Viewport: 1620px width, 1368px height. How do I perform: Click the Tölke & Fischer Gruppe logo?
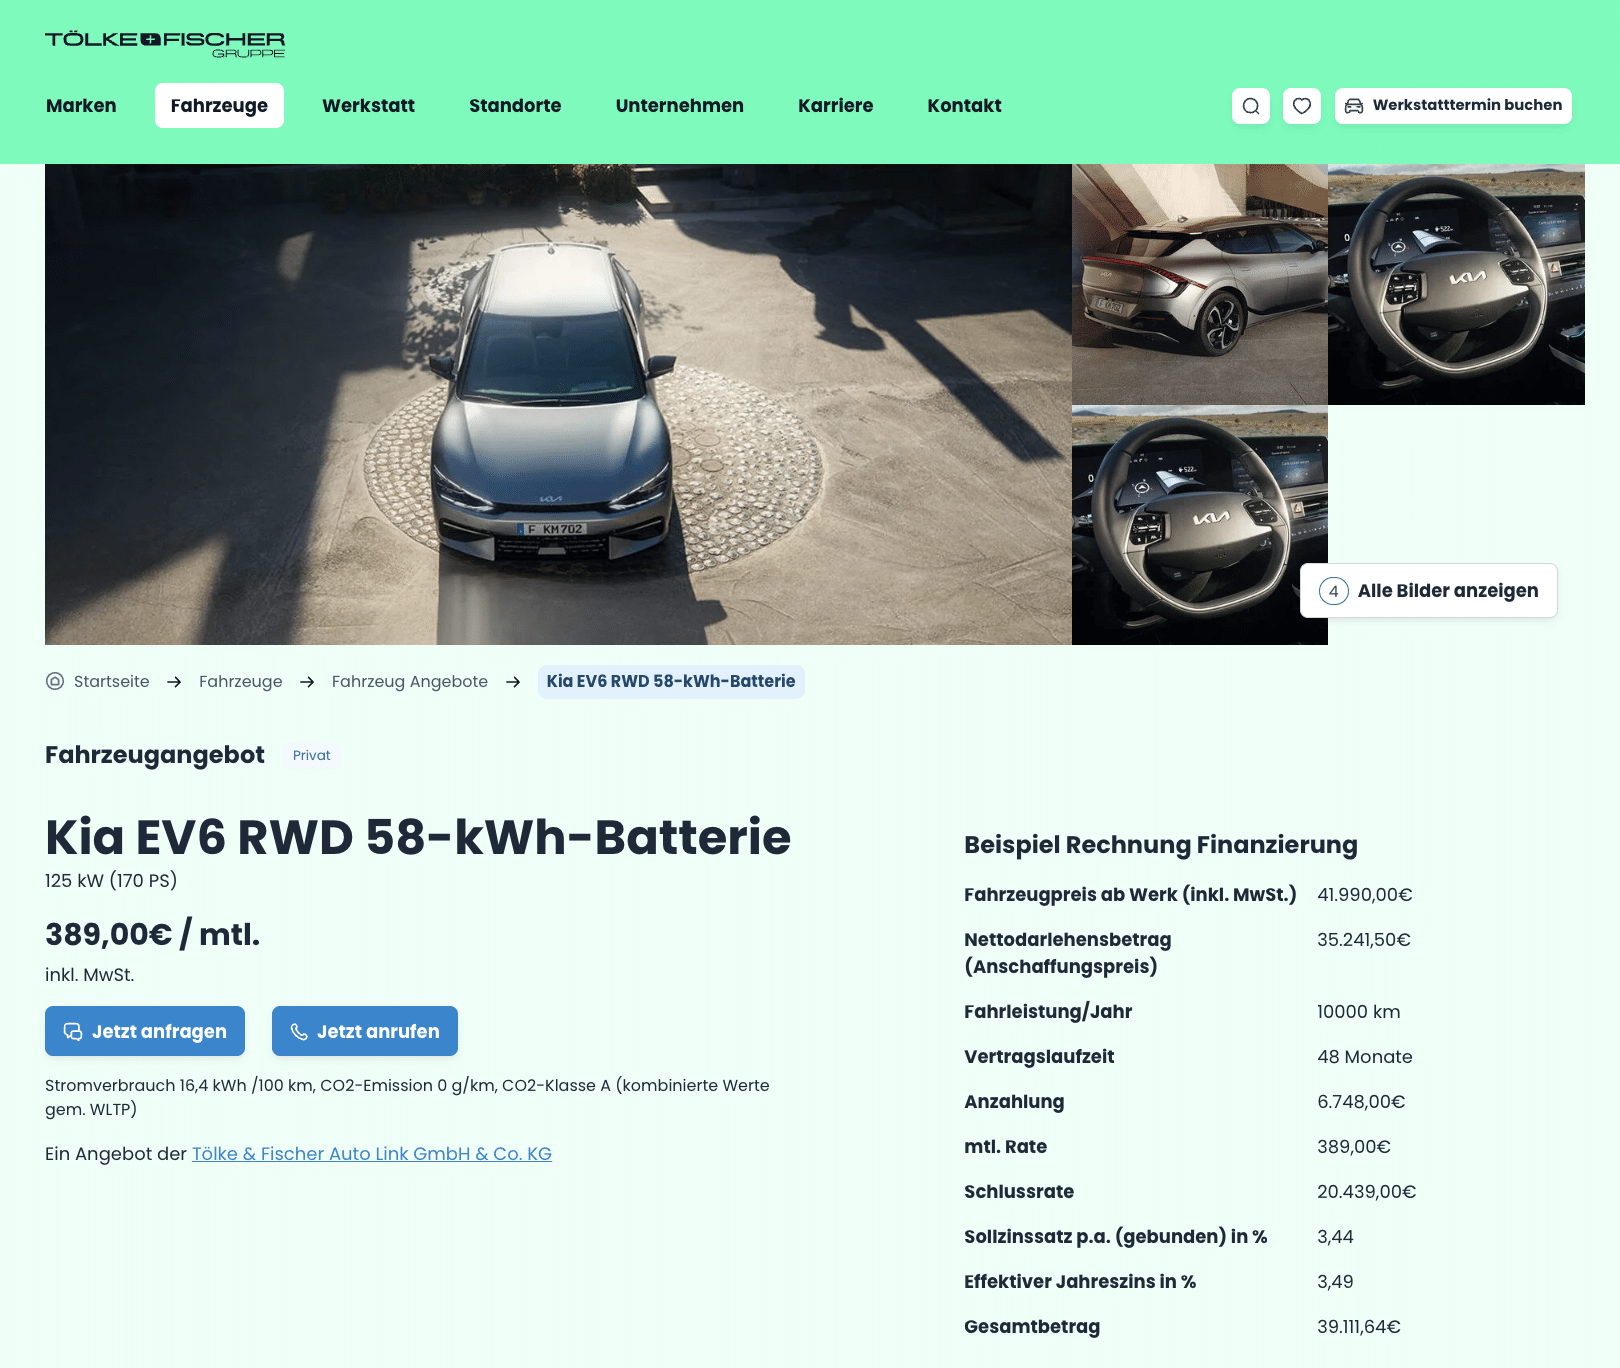(x=165, y=44)
